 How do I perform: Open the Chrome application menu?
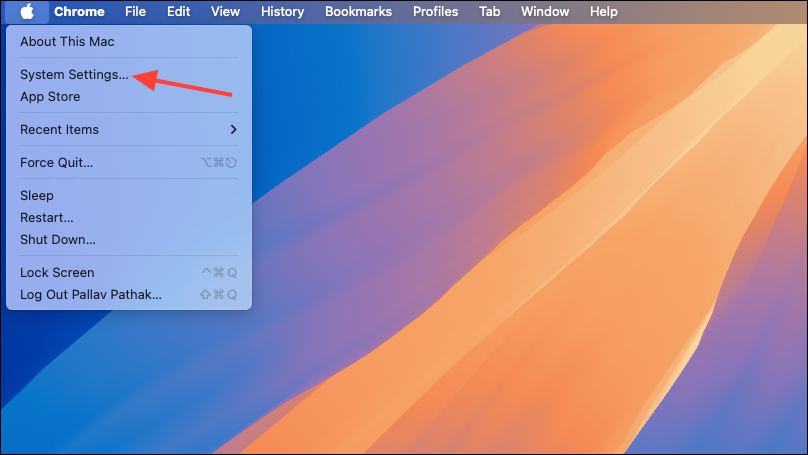point(79,11)
